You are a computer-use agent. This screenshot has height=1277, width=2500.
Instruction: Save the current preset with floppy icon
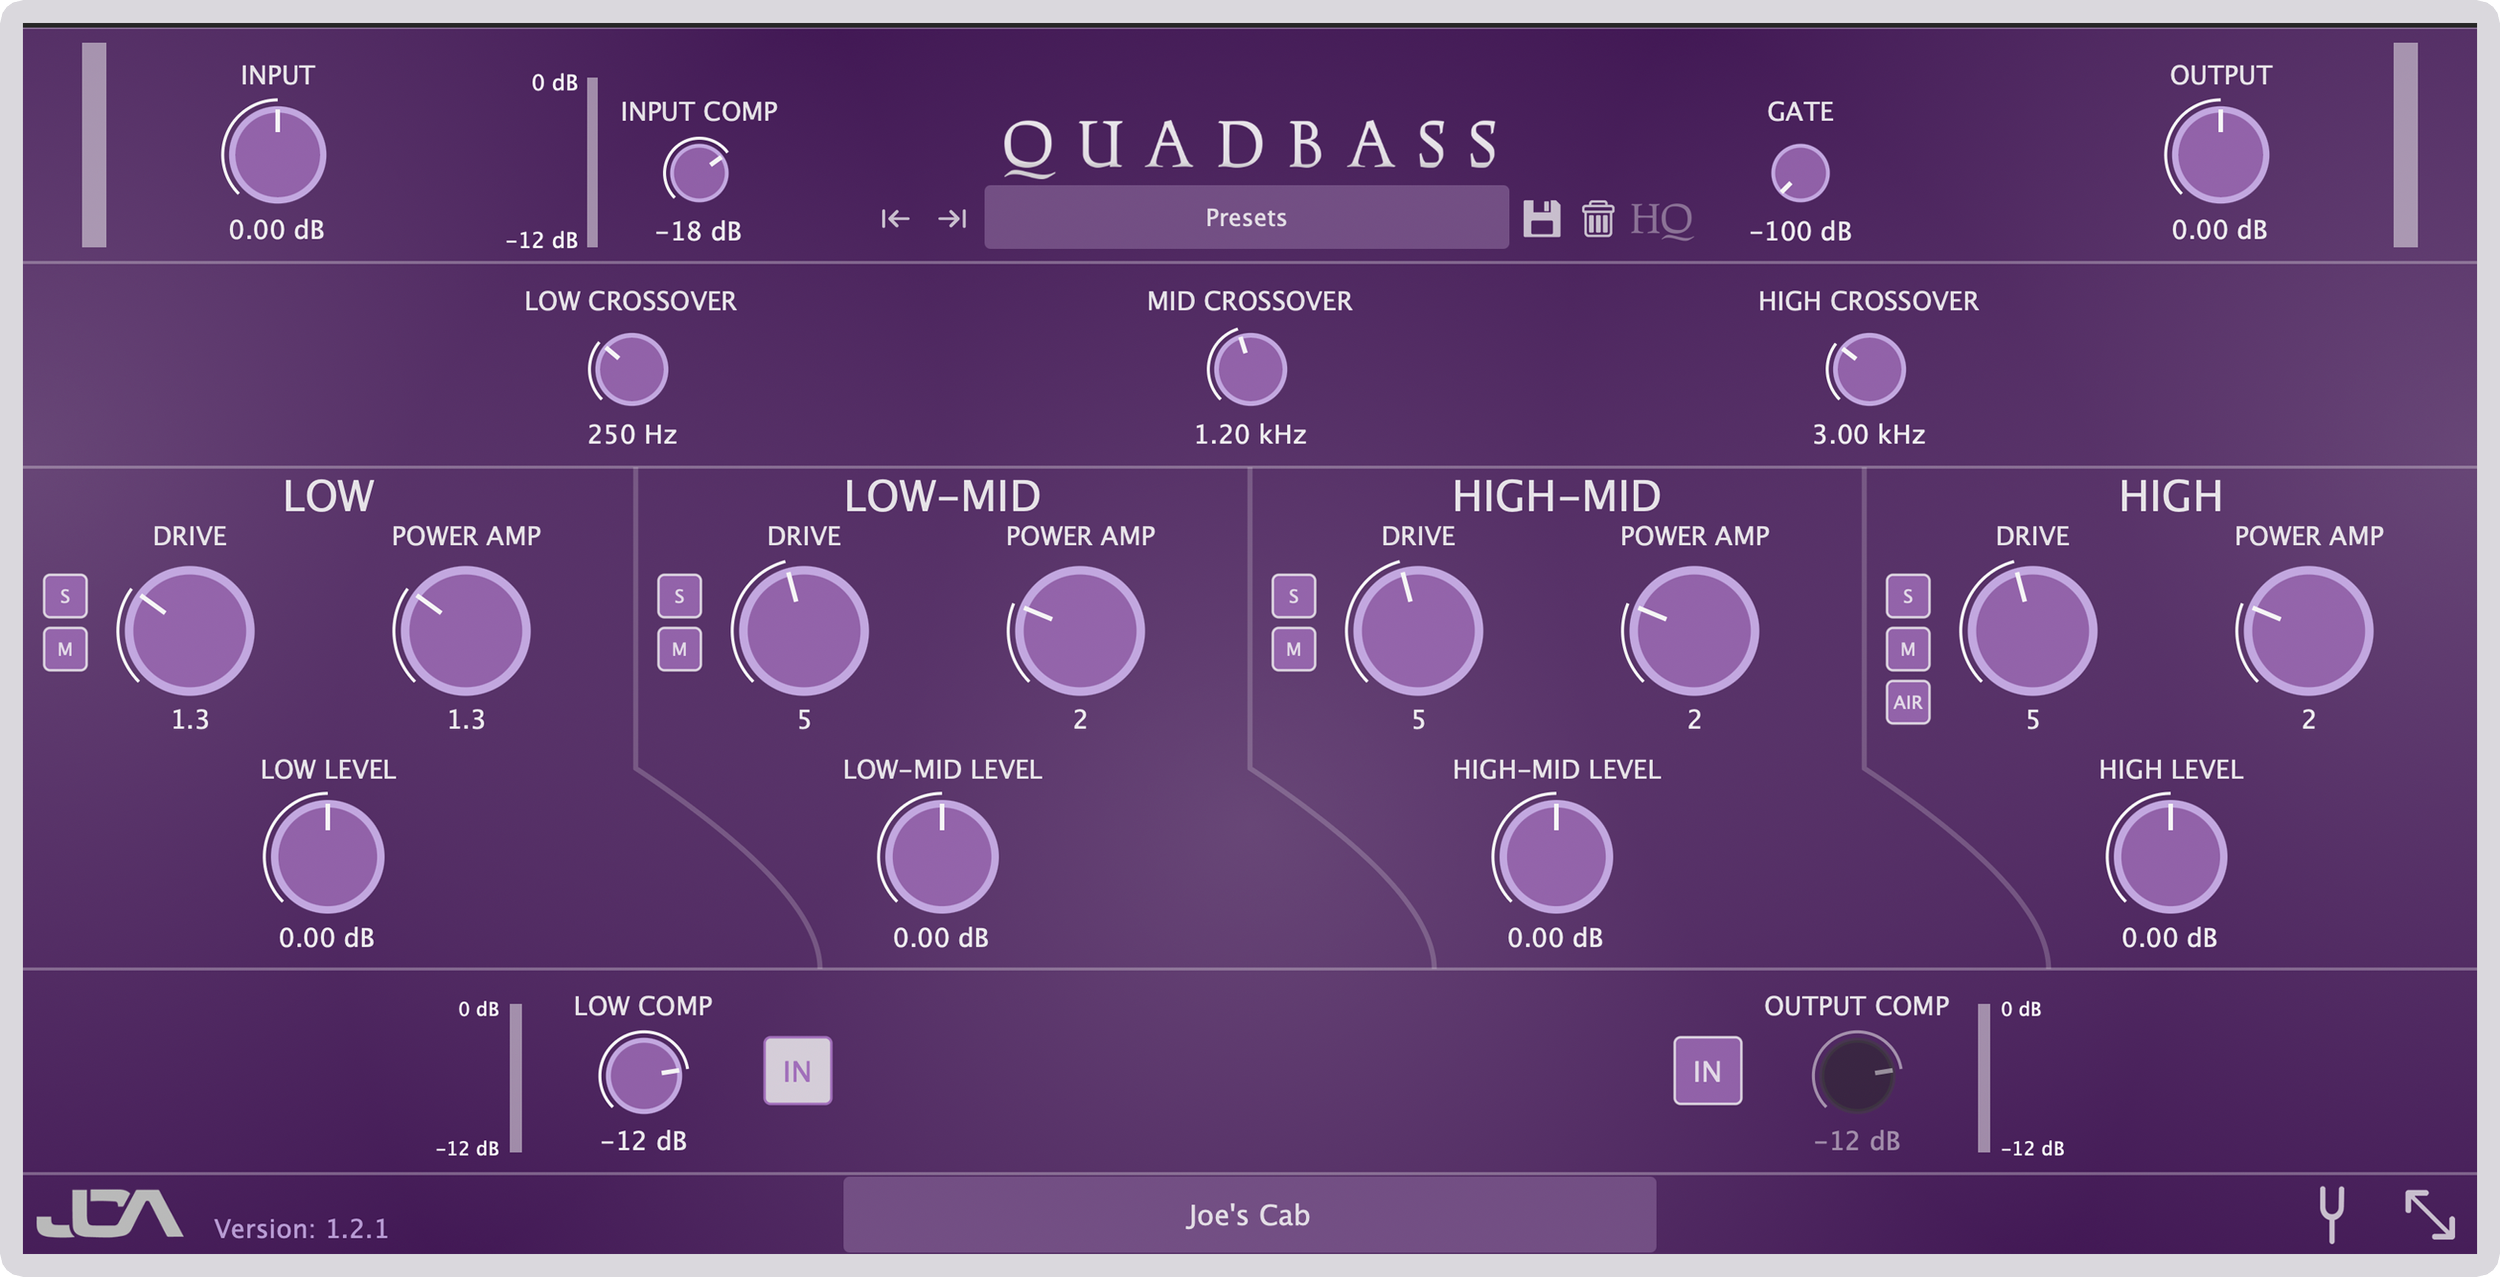pyautogui.click(x=1541, y=218)
